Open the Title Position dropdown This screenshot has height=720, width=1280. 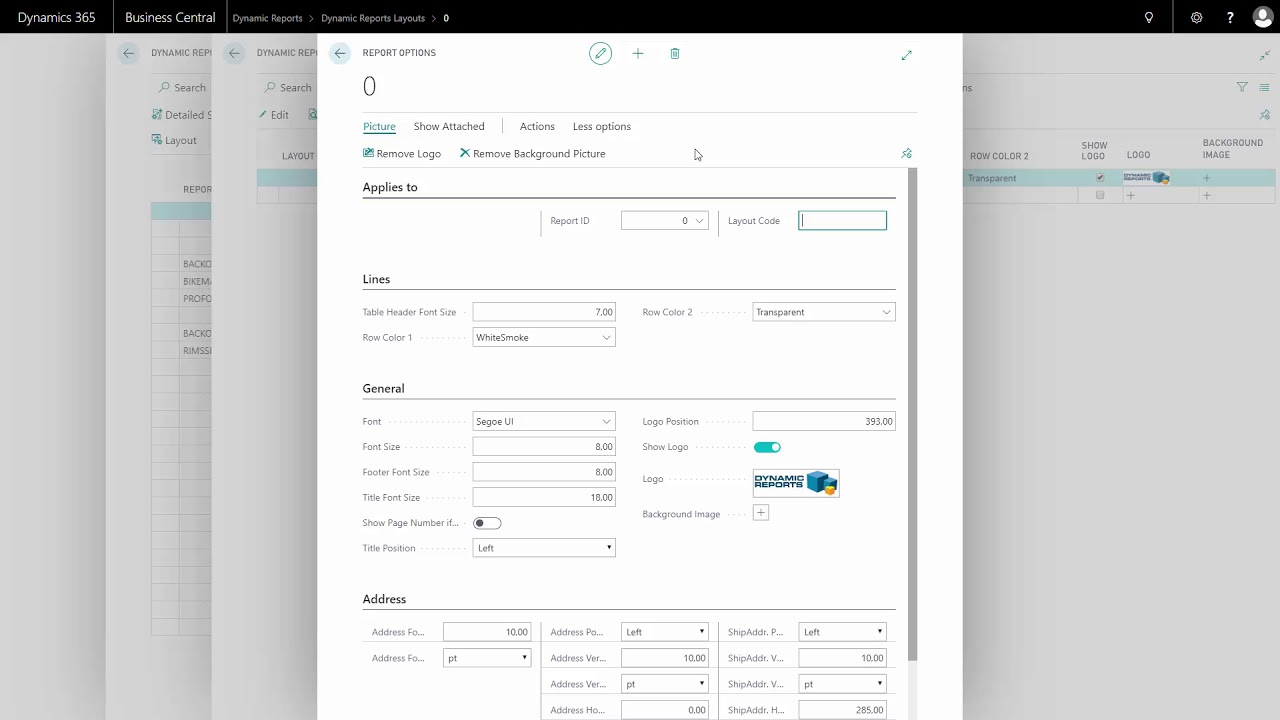tap(544, 548)
